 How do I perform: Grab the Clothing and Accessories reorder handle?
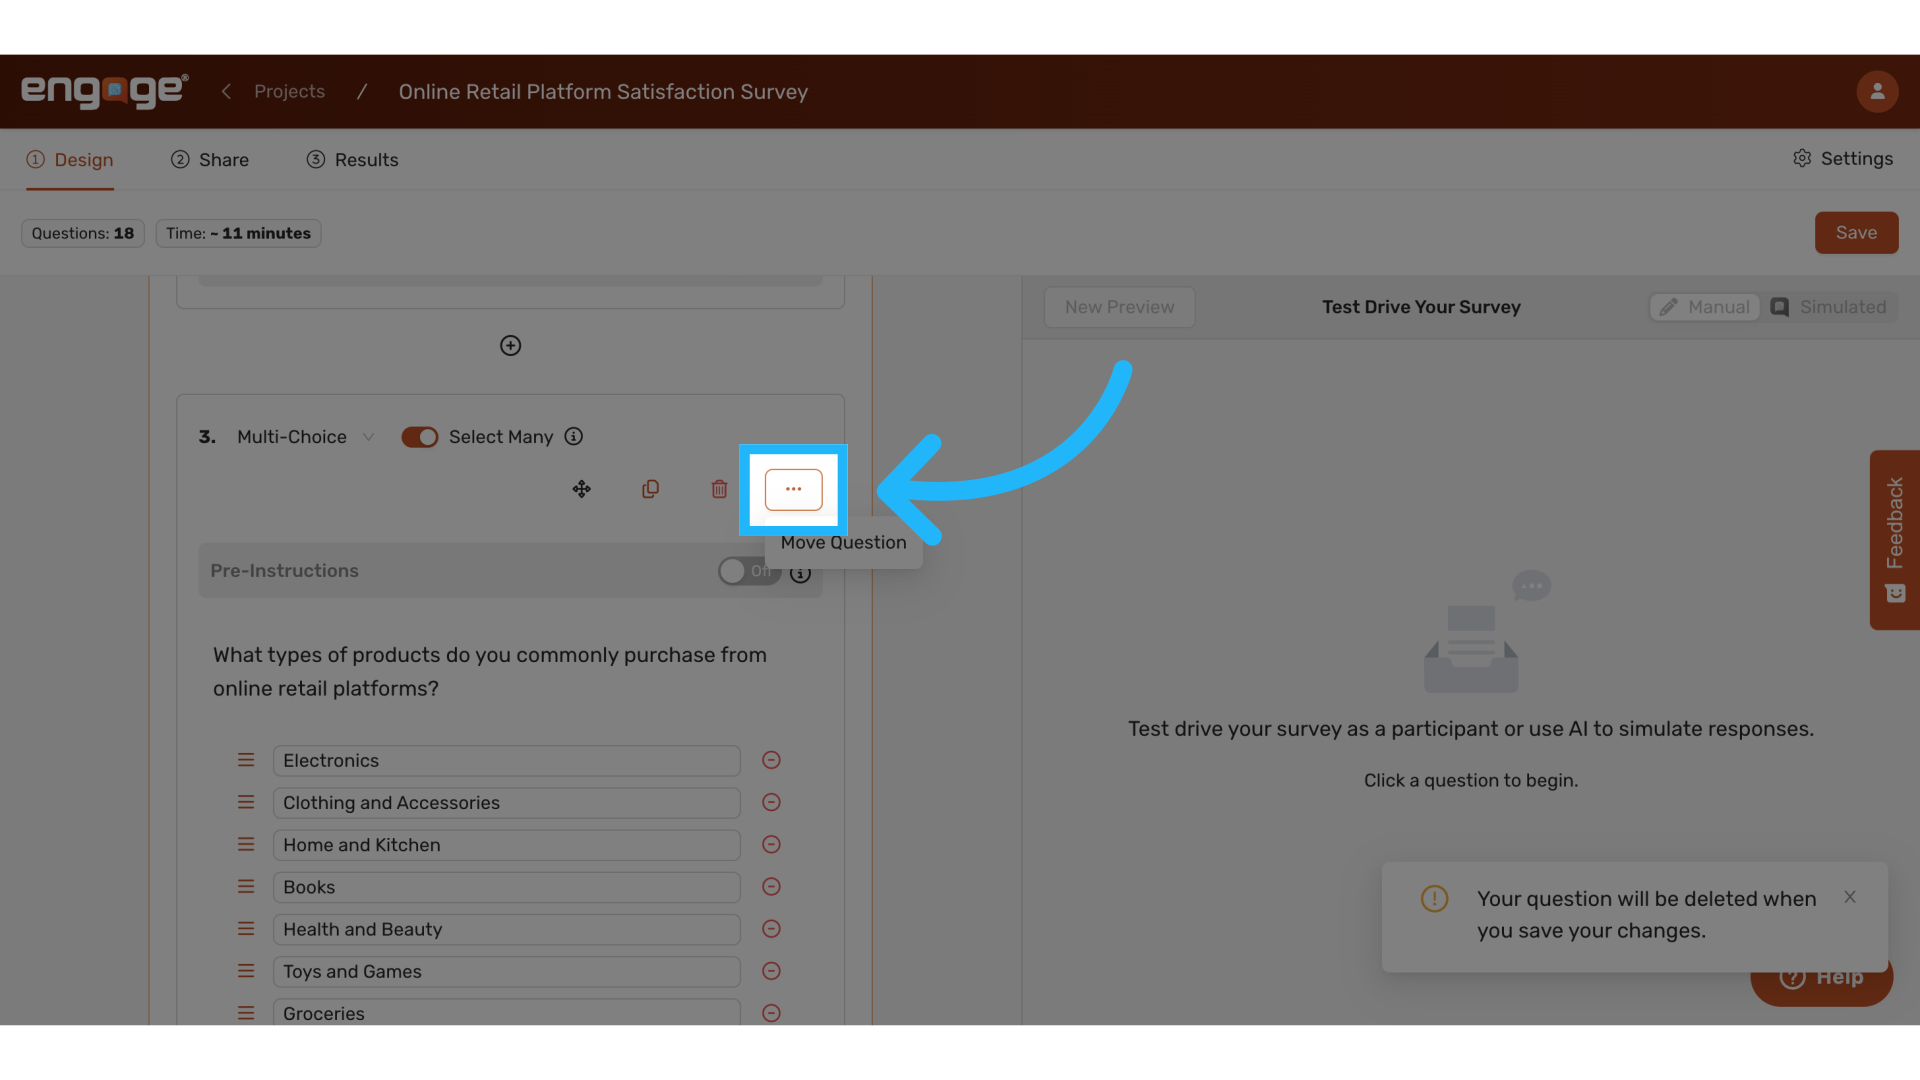(246, 802)
